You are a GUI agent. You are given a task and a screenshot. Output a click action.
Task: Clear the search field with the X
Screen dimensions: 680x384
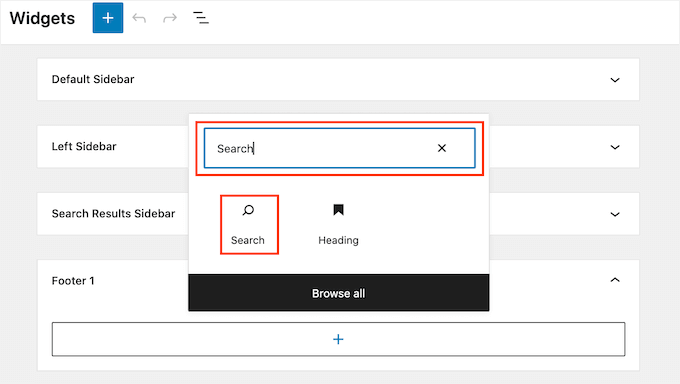(442, 148)
